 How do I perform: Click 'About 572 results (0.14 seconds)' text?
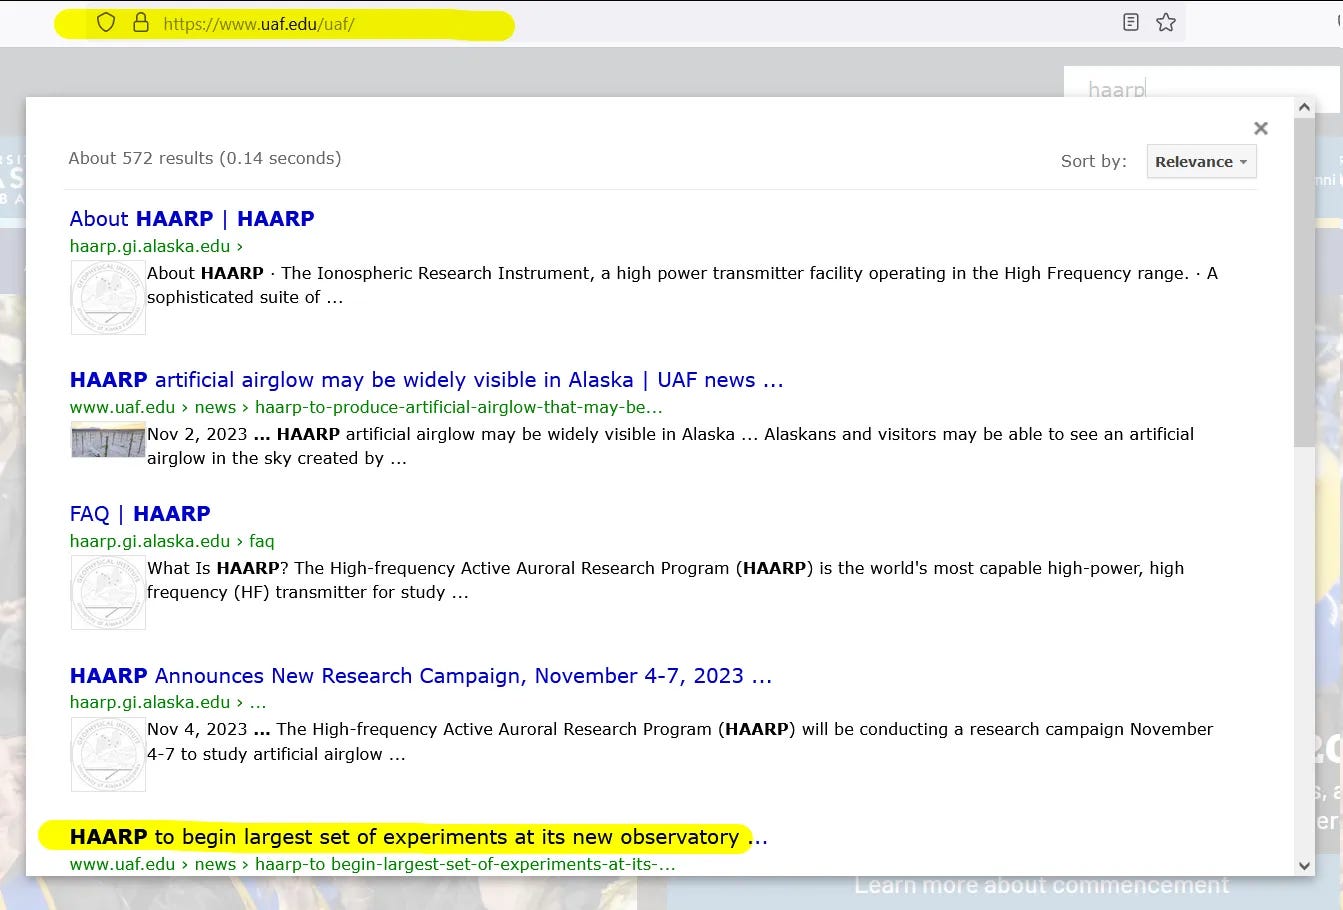coord(205,158)
